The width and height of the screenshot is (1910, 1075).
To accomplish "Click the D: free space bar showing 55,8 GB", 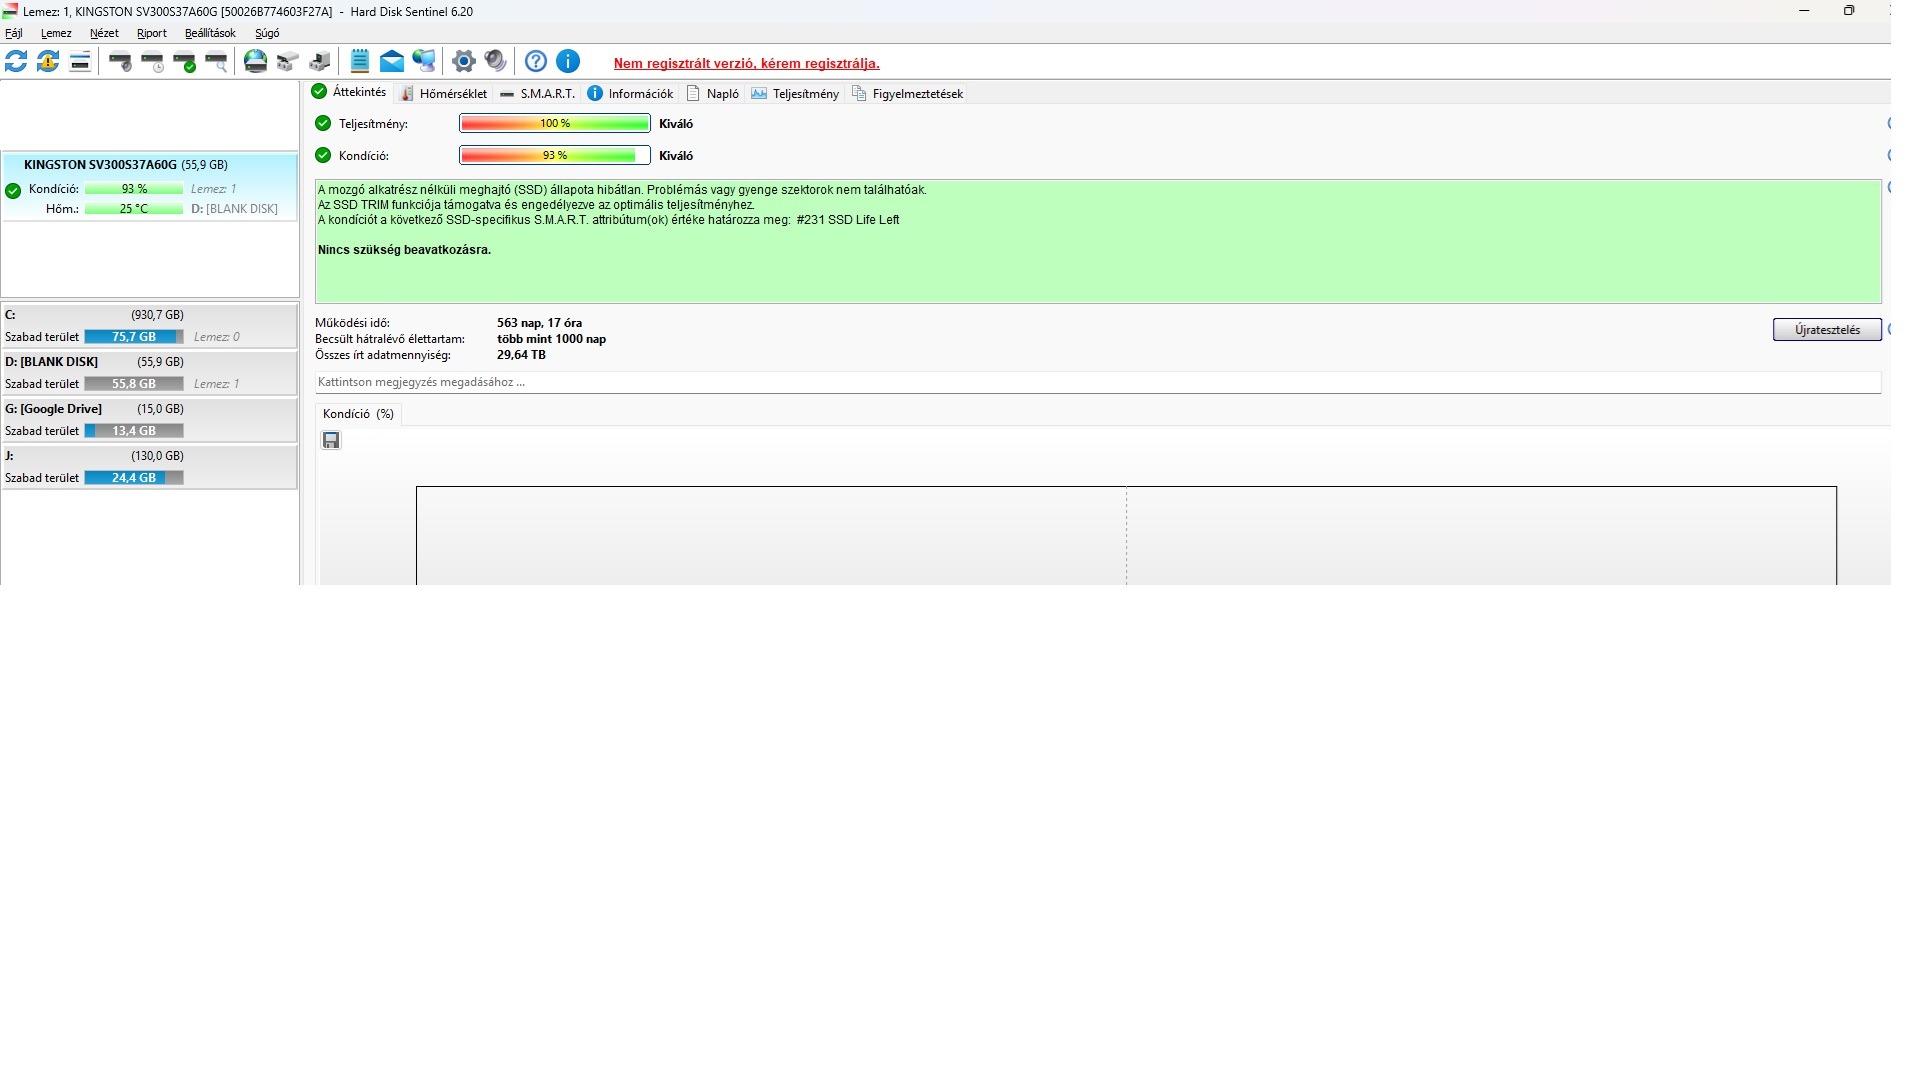I will click(134, 384).
